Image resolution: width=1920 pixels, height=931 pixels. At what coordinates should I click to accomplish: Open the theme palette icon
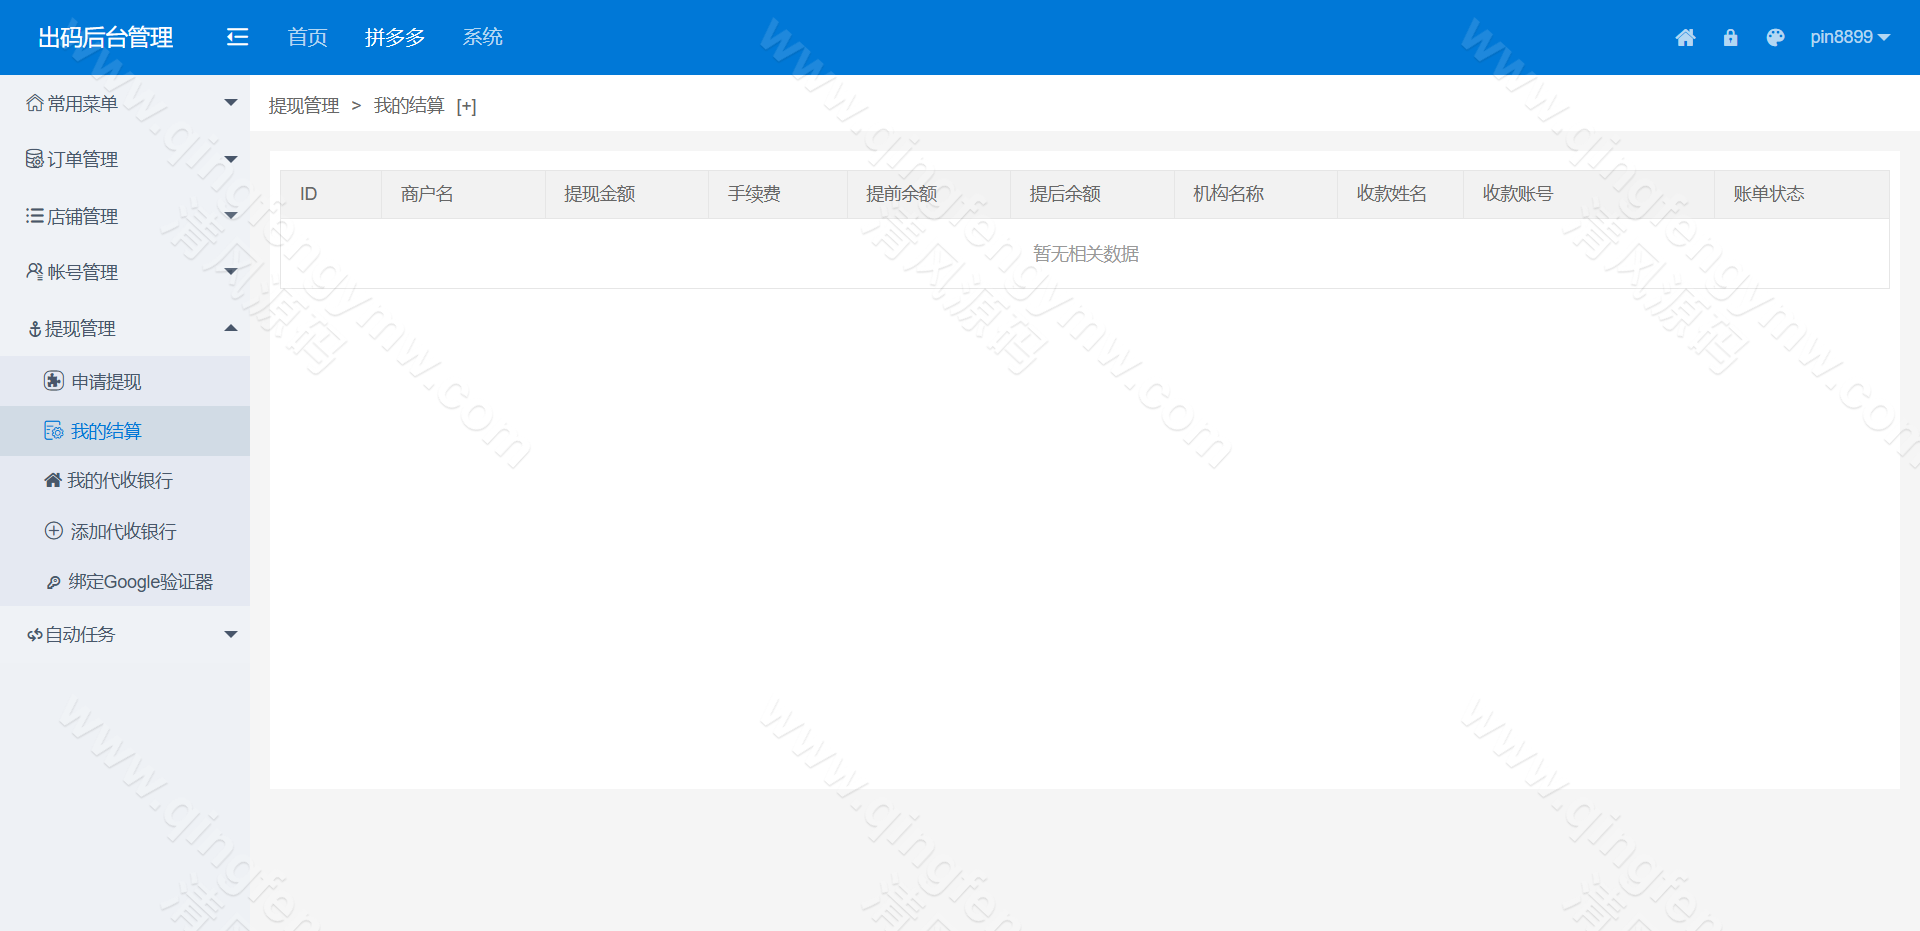(1776, 37)
